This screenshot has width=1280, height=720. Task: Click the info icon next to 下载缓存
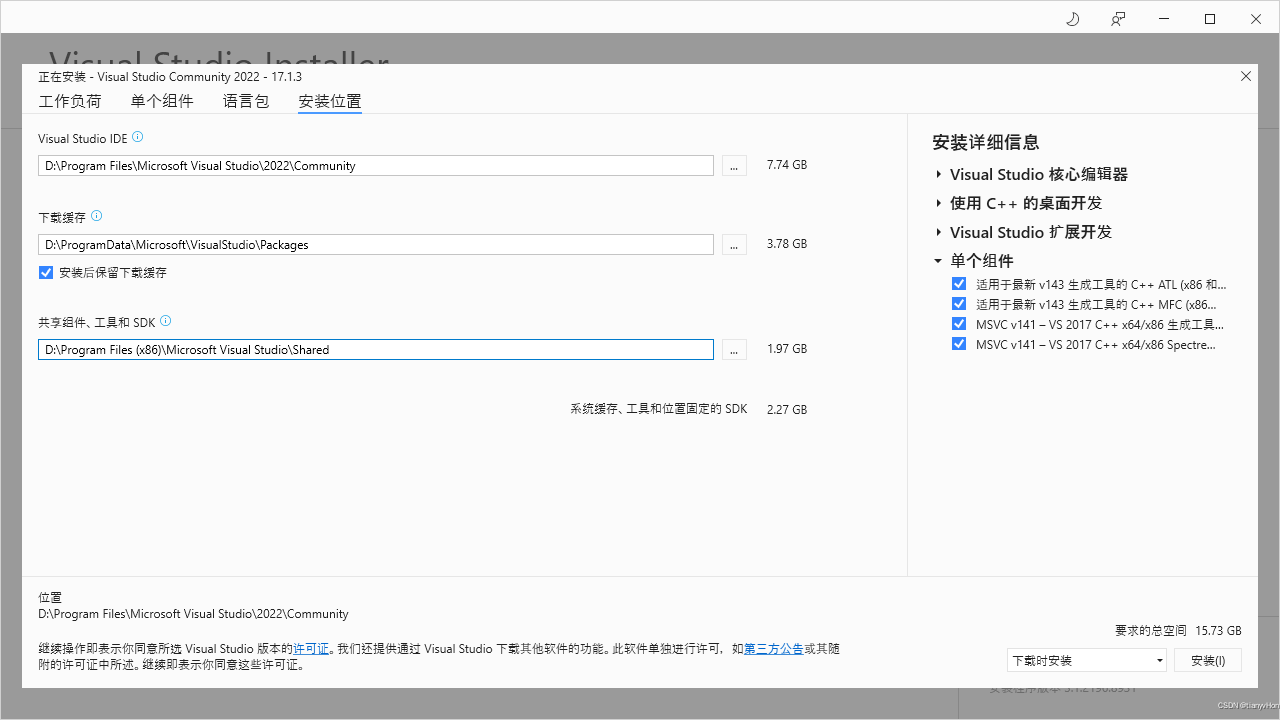[97, 216]
